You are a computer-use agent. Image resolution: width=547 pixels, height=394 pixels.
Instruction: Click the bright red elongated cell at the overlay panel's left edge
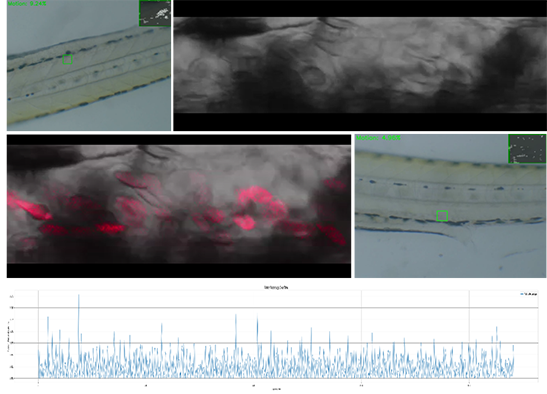(29, 206)
